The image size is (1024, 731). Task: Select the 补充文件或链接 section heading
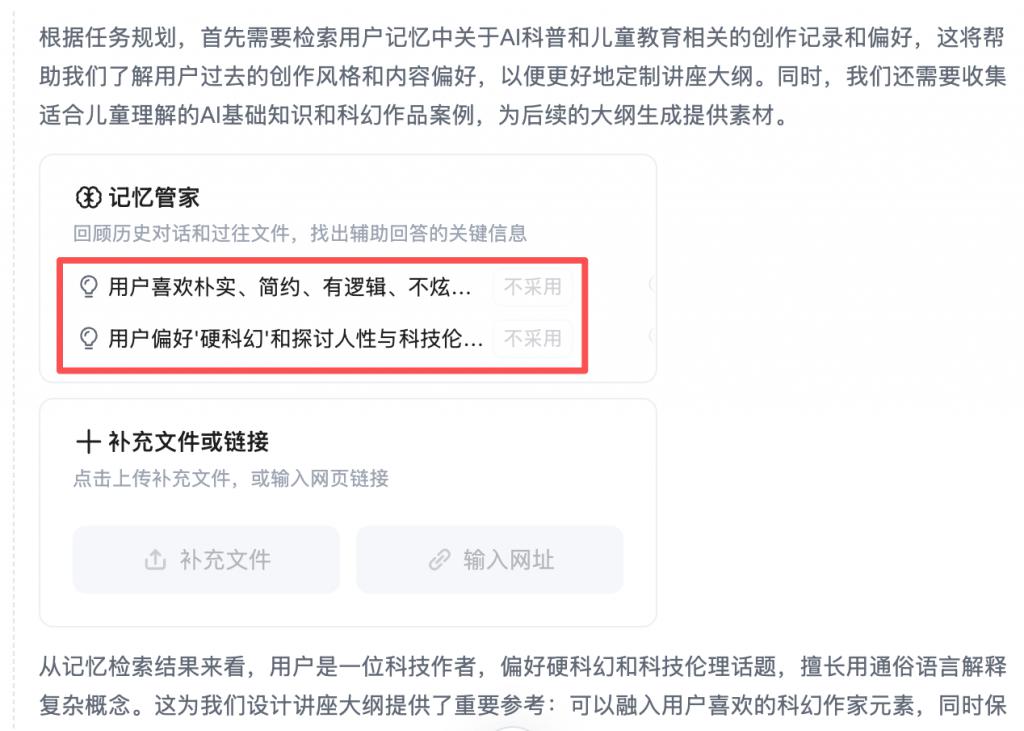coord(188,442)
